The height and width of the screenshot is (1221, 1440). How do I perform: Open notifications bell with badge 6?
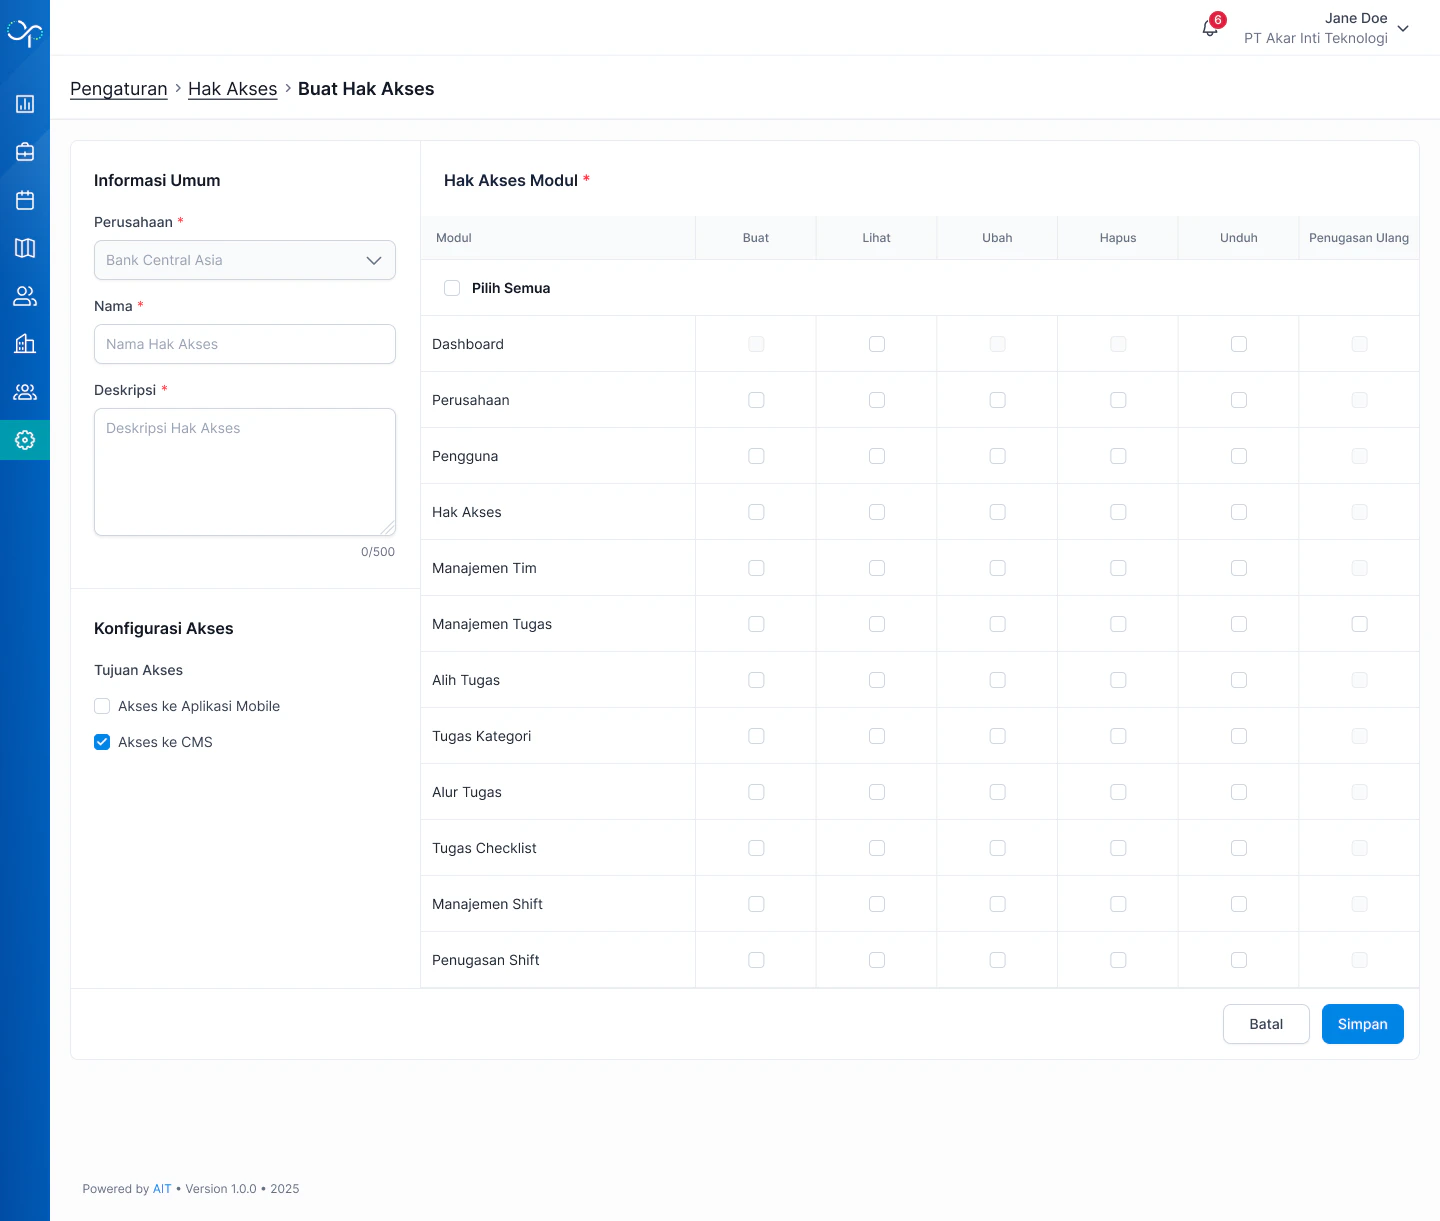(1211, 27)
